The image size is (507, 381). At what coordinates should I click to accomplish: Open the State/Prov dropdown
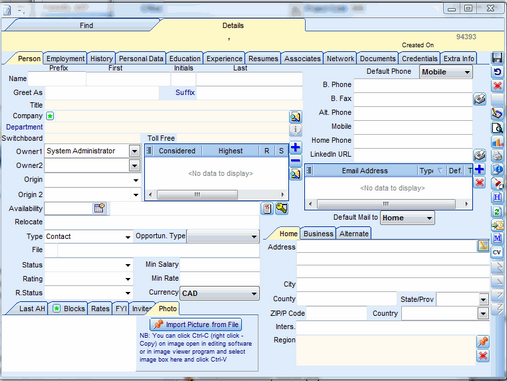483,299
